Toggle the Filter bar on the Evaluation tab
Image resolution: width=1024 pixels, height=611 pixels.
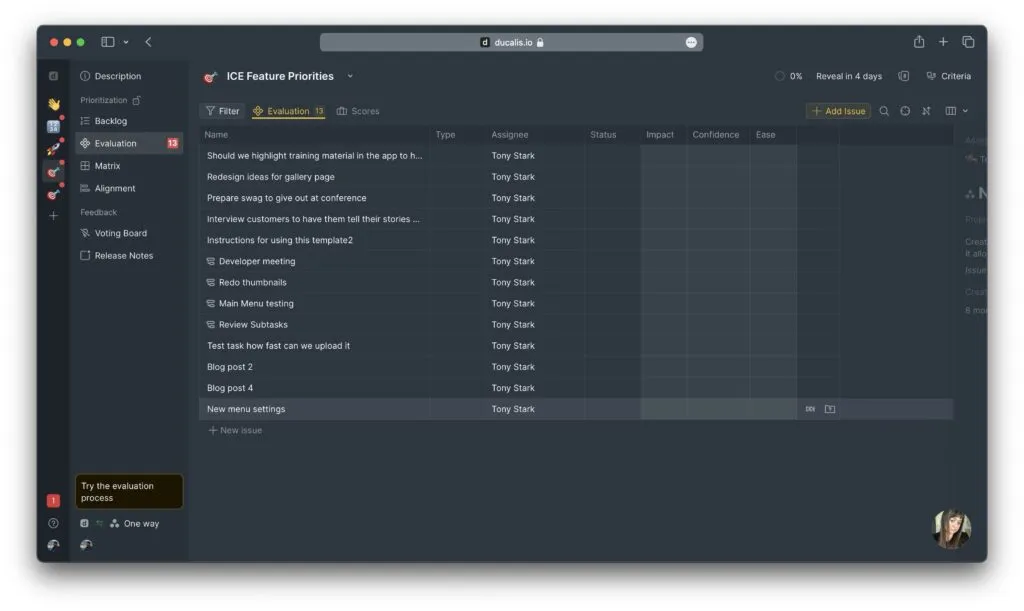tap(222, 110)
